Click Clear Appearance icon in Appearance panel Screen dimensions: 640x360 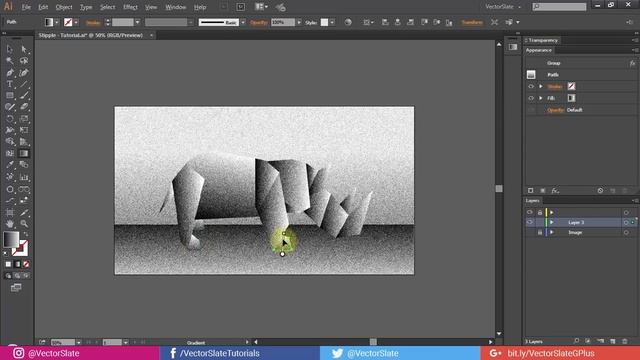tap(600, 191)
